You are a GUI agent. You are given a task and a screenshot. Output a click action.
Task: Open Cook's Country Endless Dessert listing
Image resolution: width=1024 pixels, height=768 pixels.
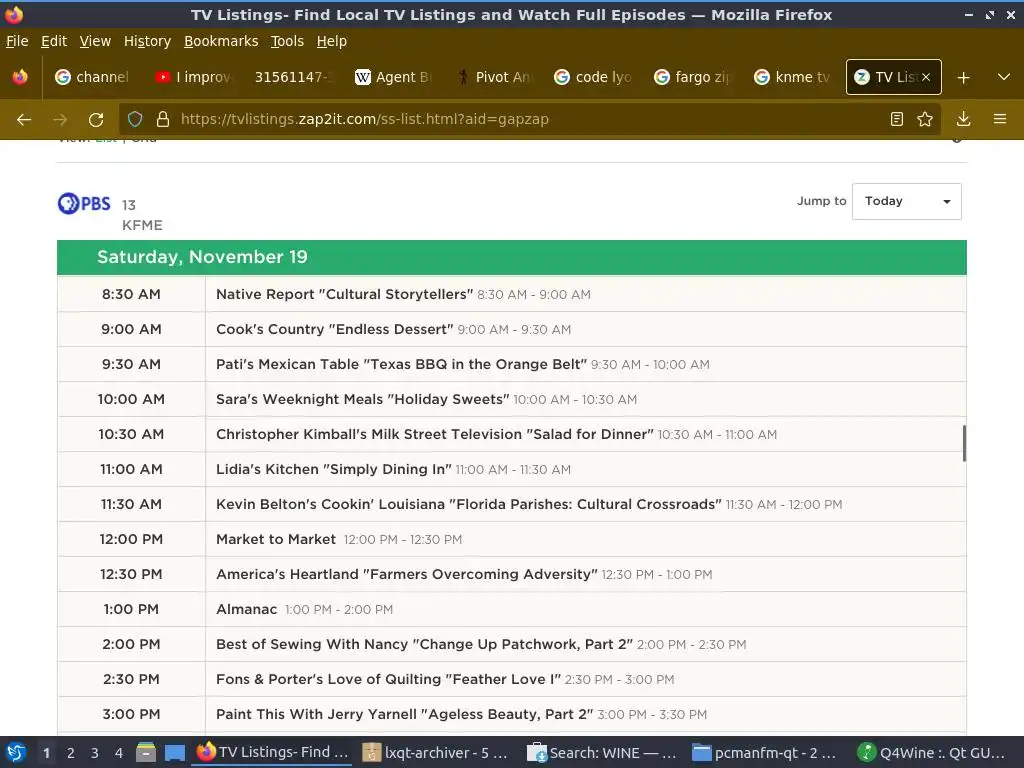tap(334, 330)
